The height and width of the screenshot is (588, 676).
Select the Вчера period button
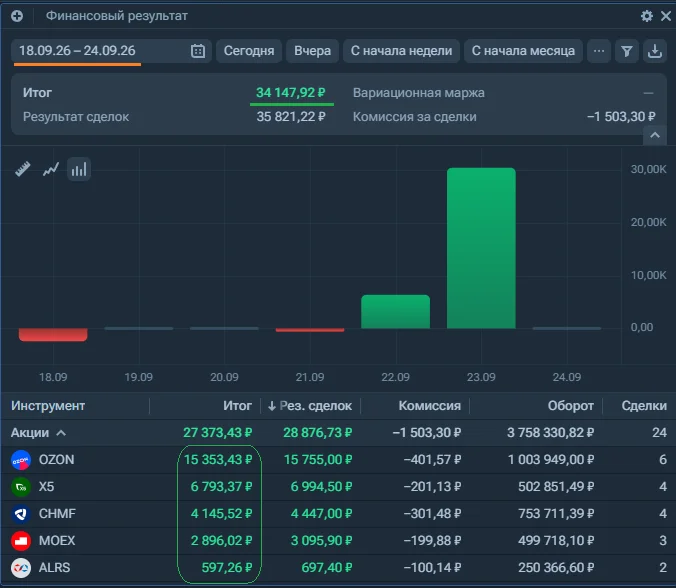(x=312, y=51)
